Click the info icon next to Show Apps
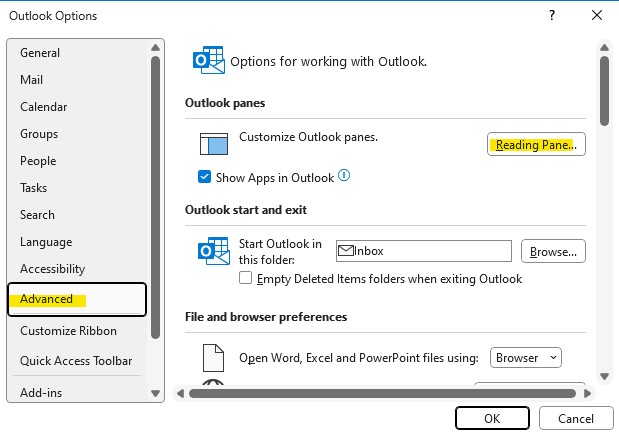Image resolution: width=619 pixels, height=437 pixels. (344, 175)
